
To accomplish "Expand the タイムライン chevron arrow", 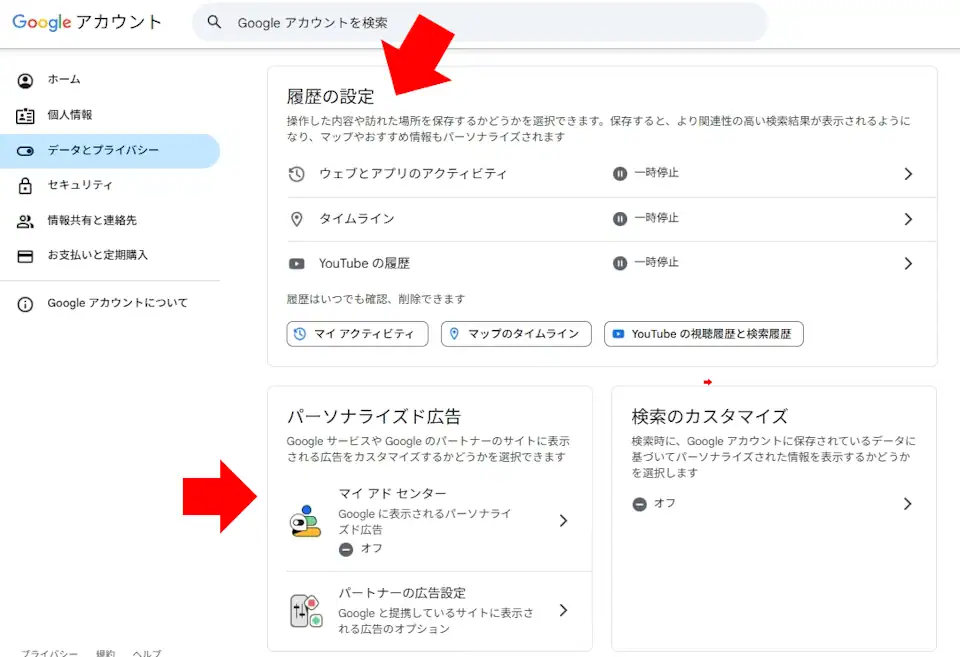I will click(x=908, y=219).
